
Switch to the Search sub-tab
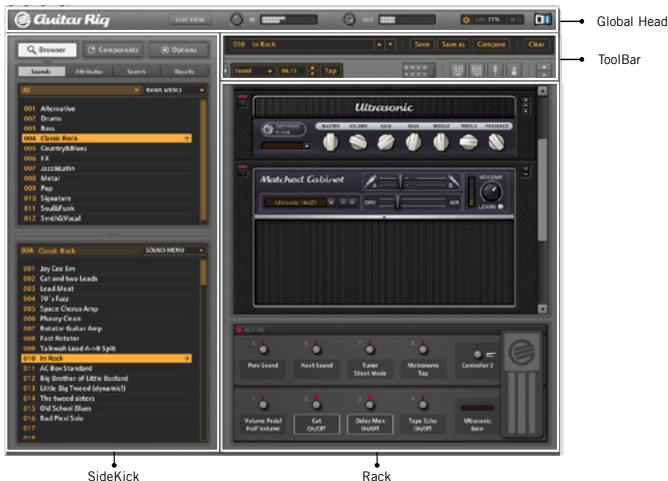137,71
